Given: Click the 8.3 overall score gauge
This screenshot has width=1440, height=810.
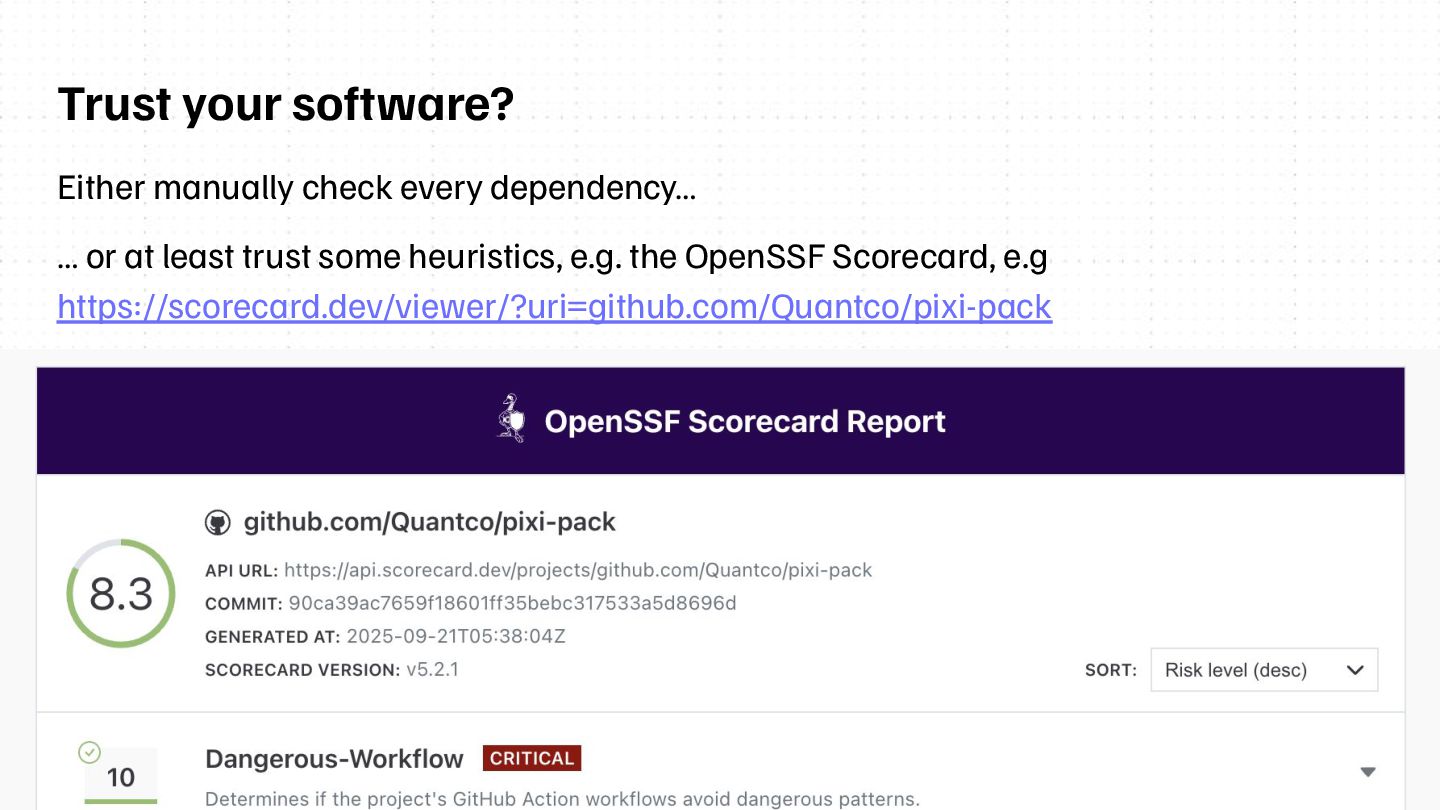Looking at the screenshot, I should click(x=121, y=594).
